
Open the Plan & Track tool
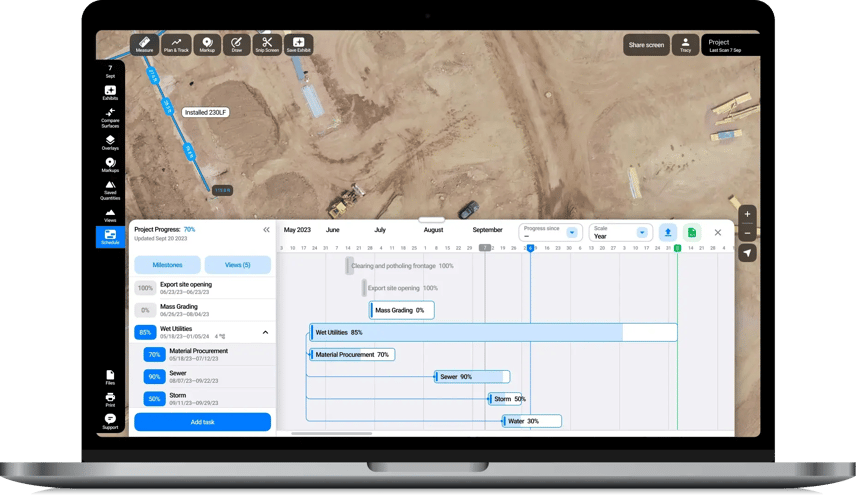pos(176,44)
